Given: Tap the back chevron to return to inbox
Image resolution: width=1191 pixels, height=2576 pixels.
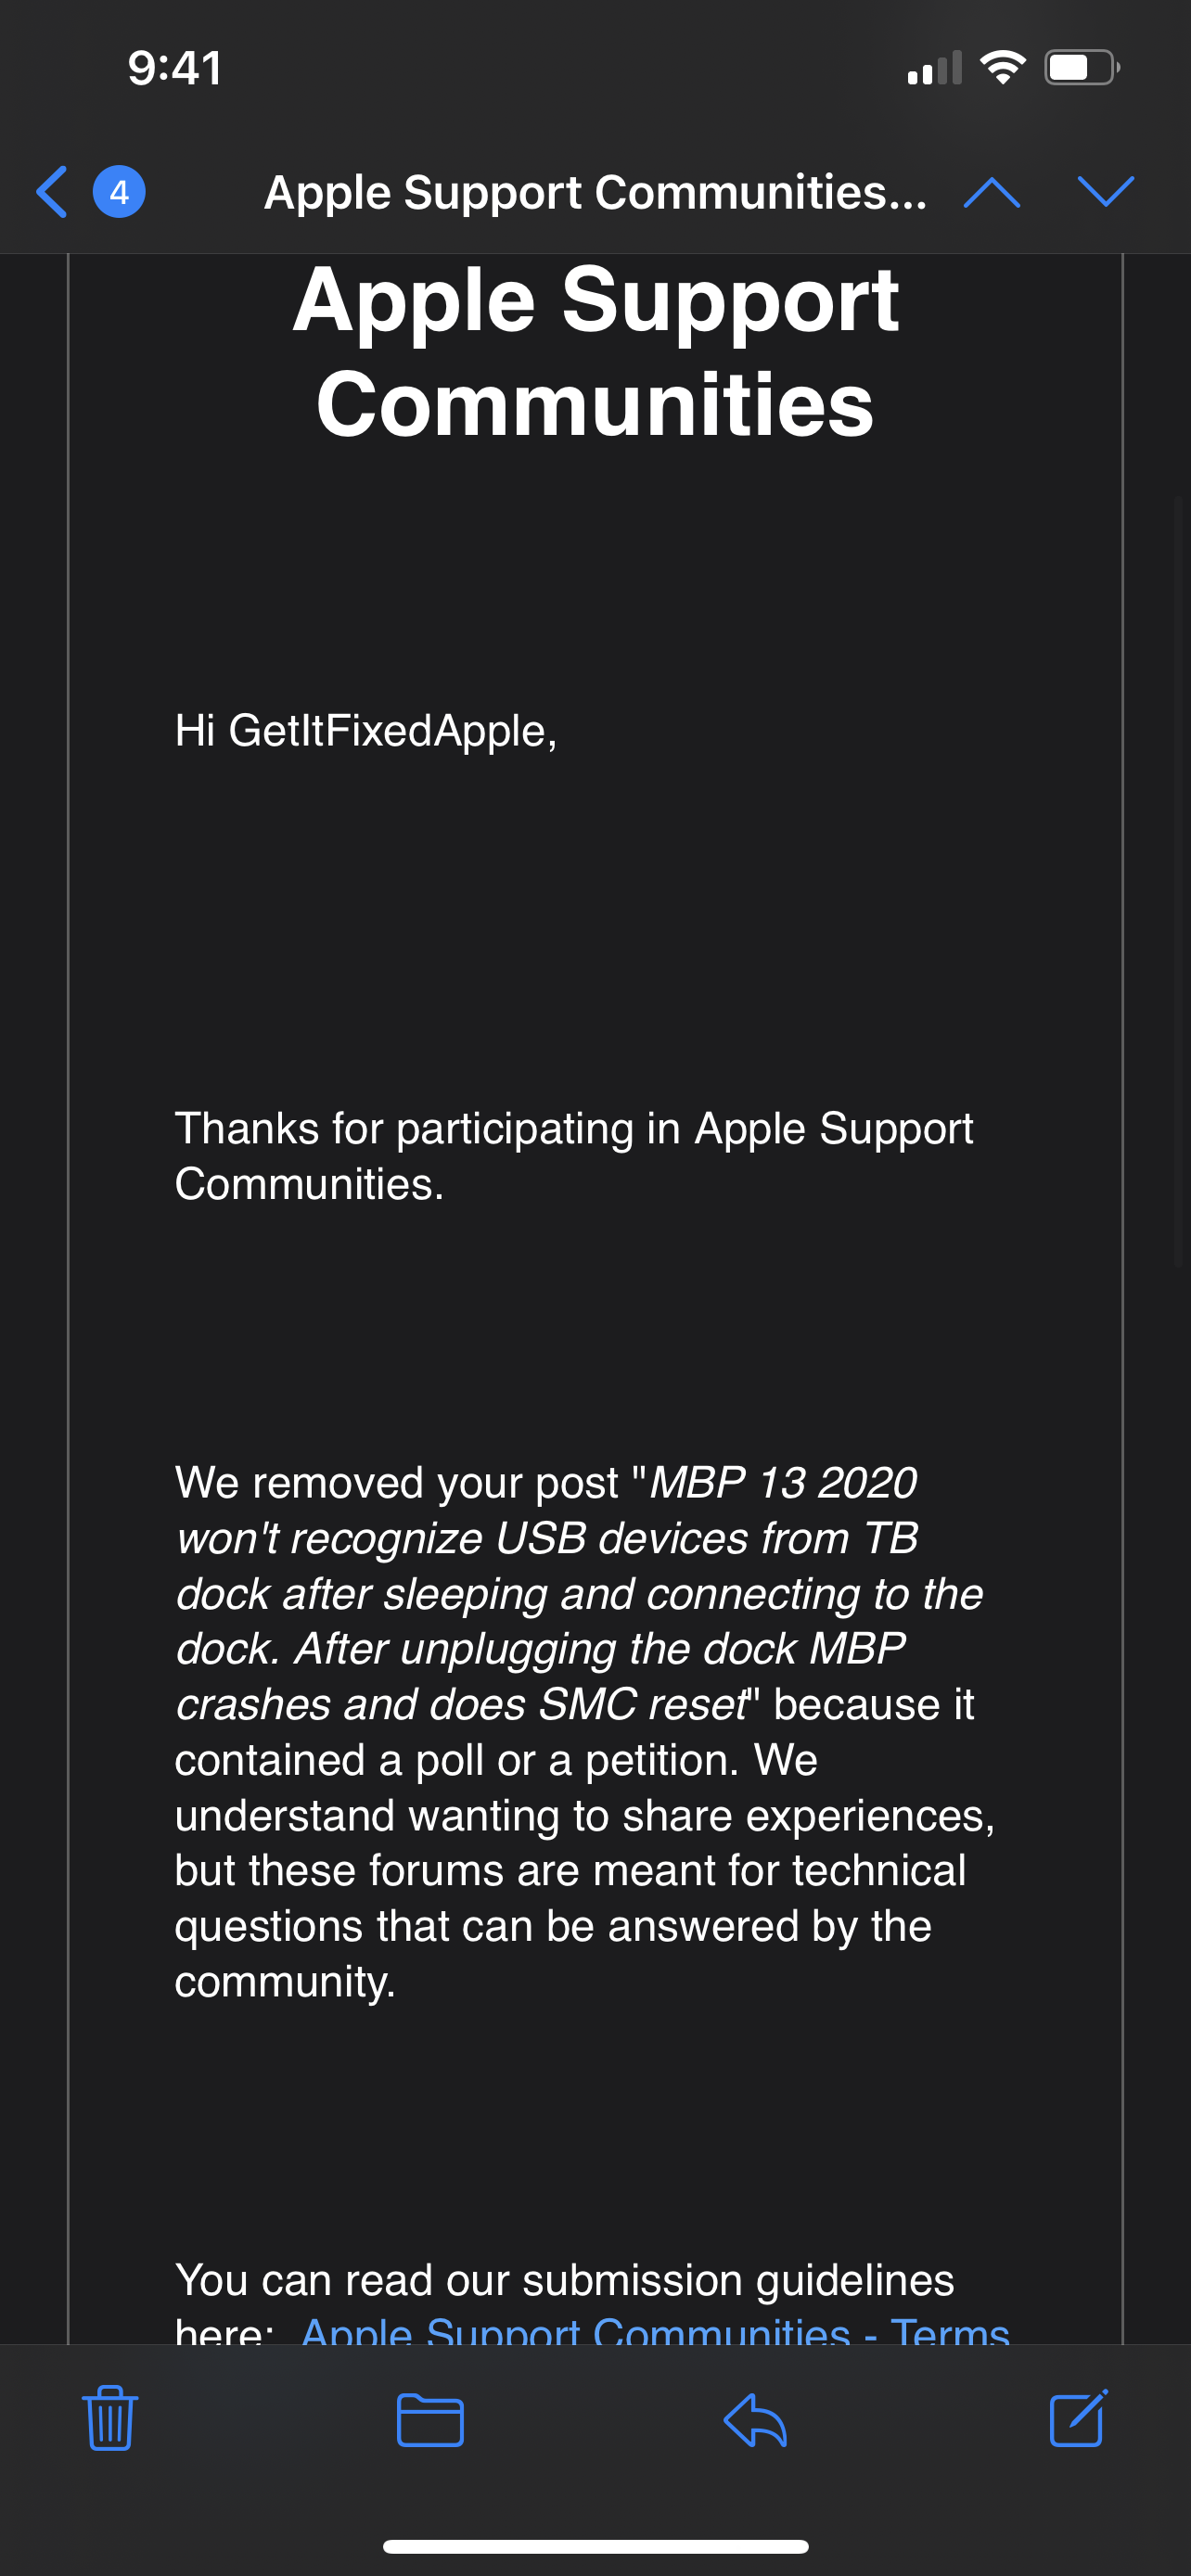Looking at the screenshot, I should 52,191.
